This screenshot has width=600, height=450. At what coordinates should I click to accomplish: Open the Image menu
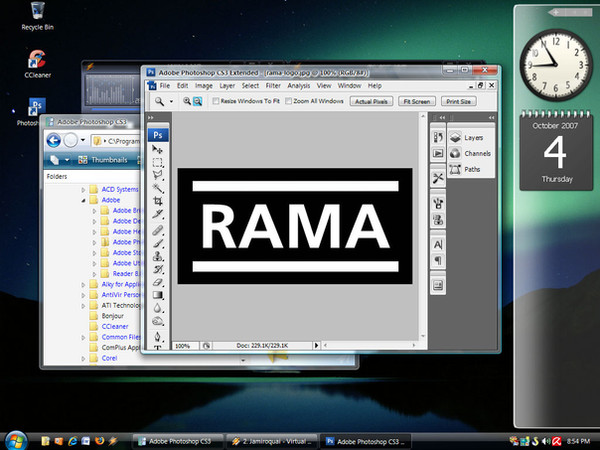click(204, 86)
